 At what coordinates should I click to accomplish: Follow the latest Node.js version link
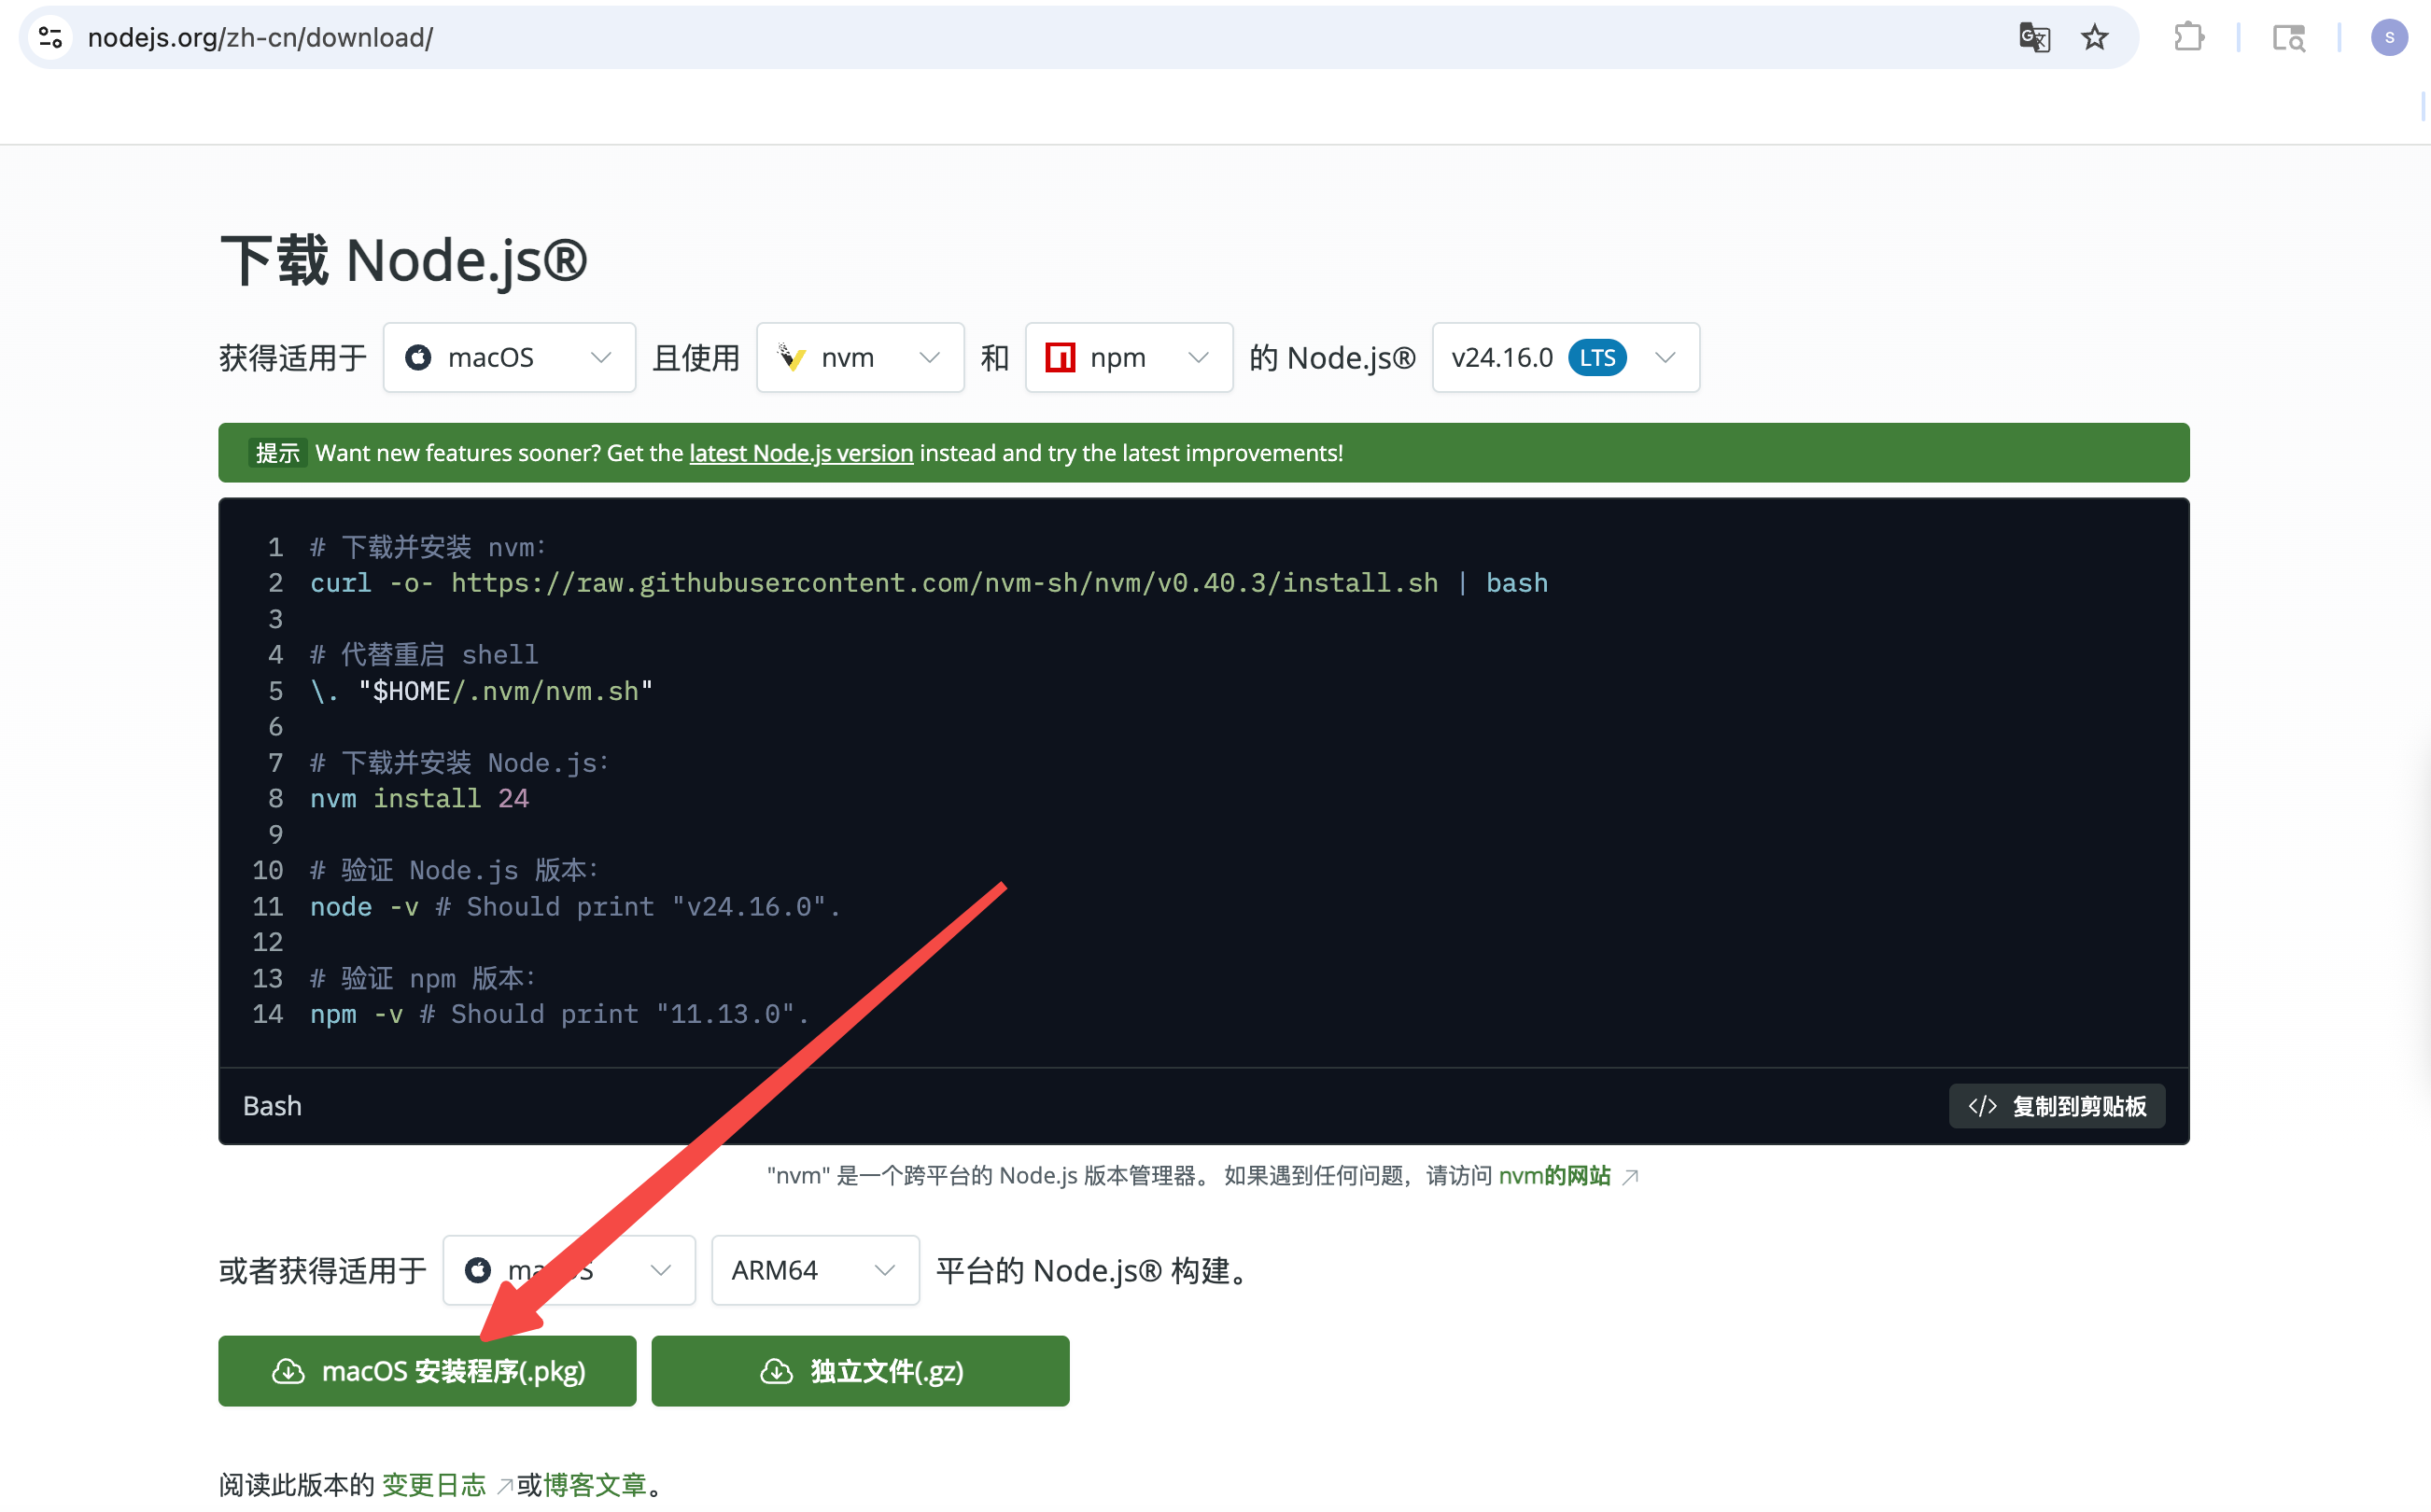click(801, 453)
